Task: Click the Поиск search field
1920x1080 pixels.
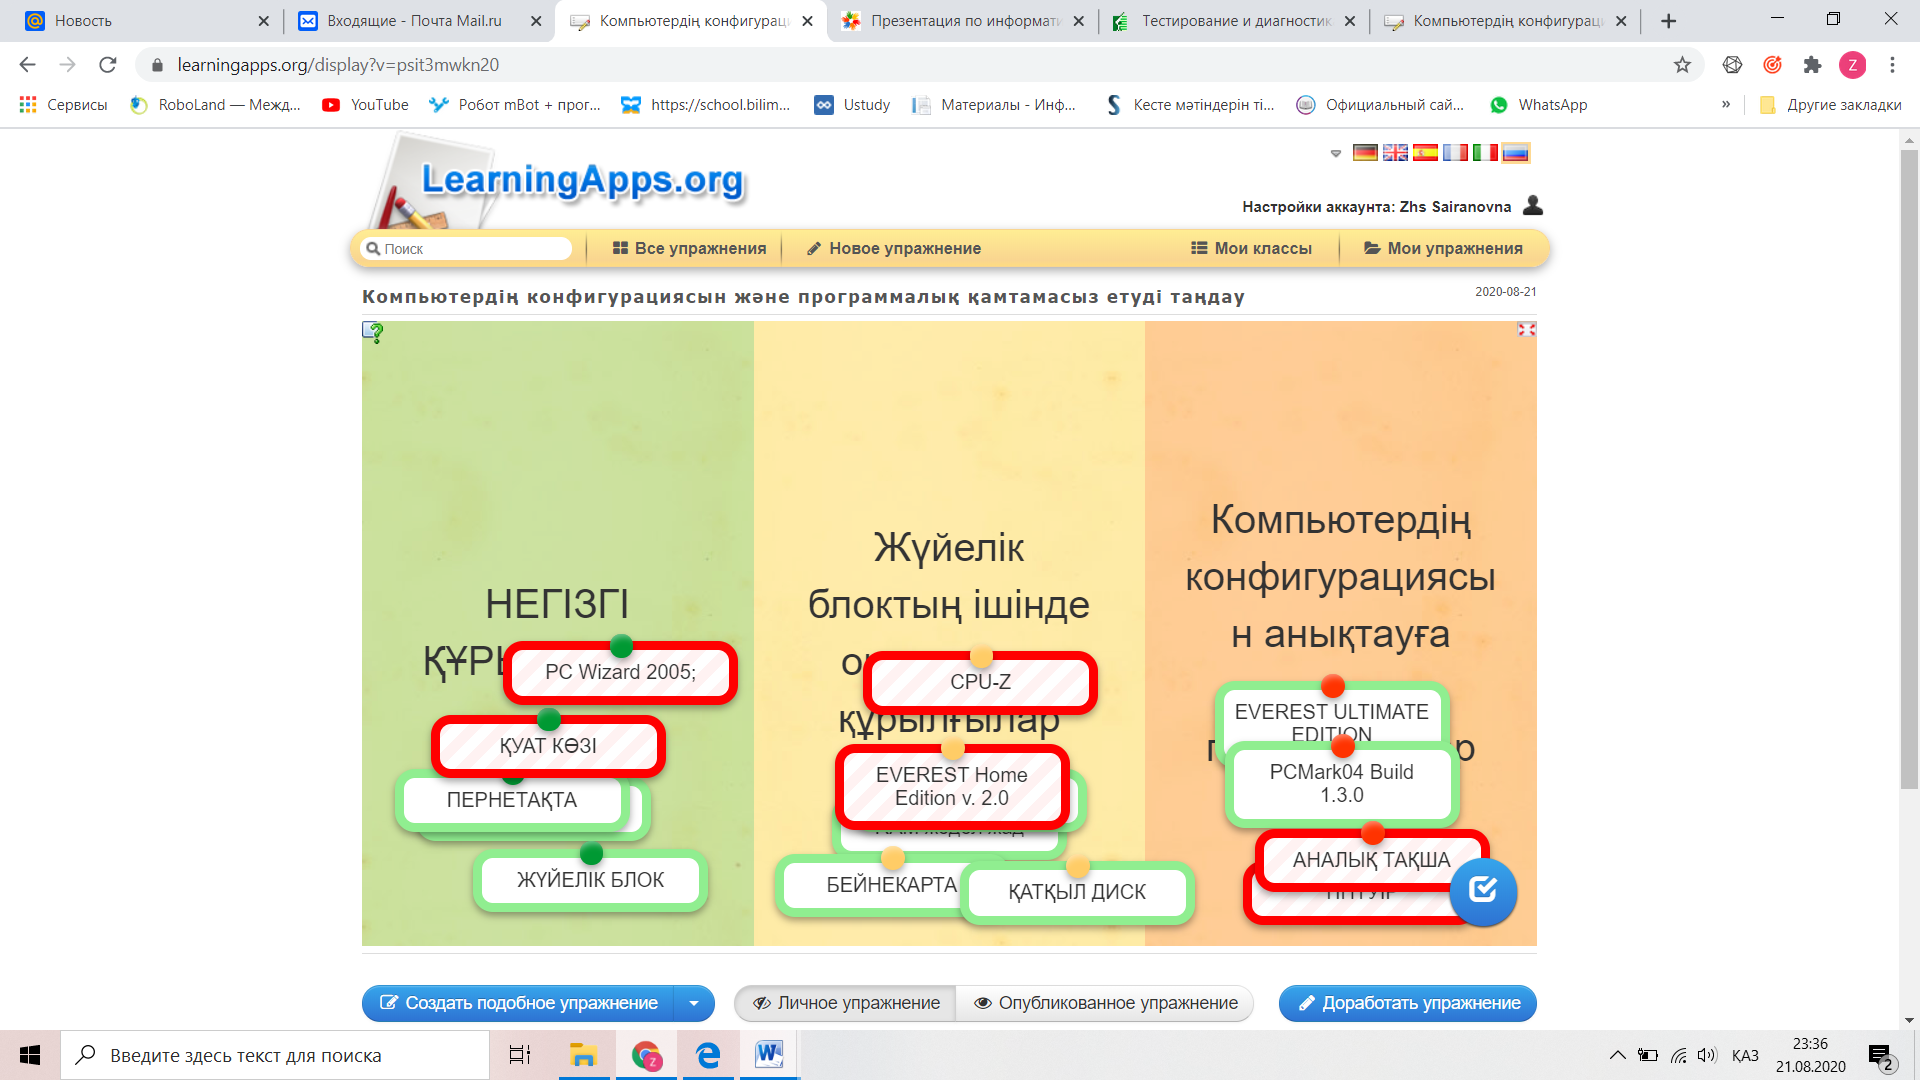Action: click(468, 248)
